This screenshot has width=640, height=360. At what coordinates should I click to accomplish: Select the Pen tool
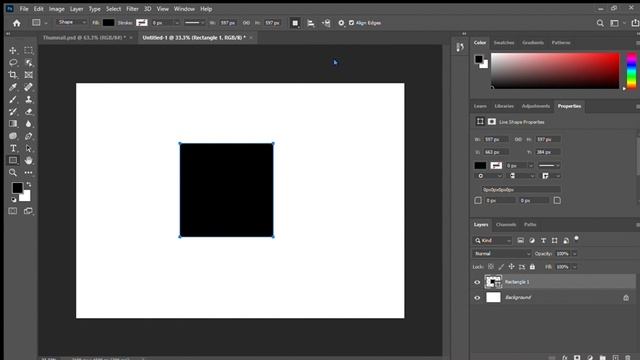click(28, 136)
